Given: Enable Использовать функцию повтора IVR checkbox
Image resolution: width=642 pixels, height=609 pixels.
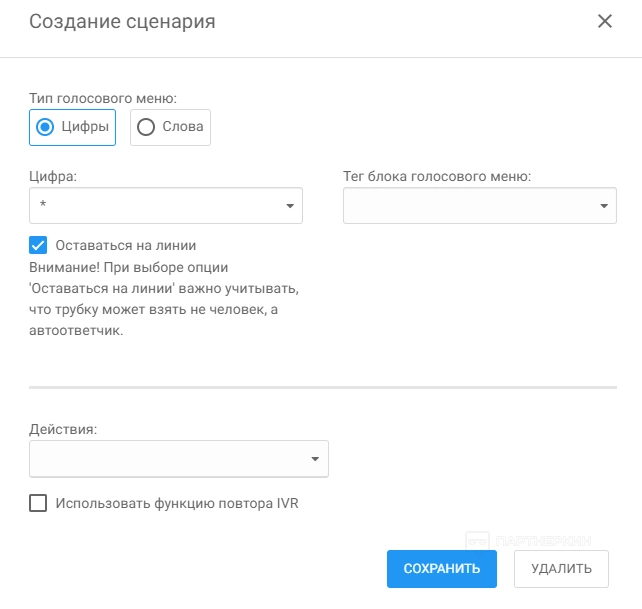Looking at the screenshot, I should [39, 504].
